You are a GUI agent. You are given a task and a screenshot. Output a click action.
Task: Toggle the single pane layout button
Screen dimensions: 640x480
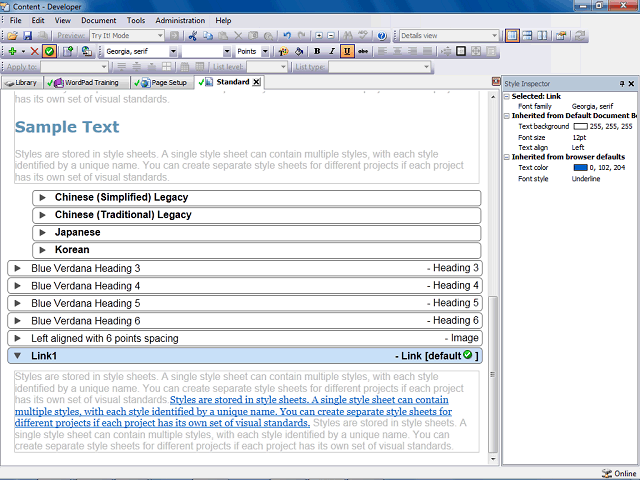pyautogui.click(x=512, y=36)
